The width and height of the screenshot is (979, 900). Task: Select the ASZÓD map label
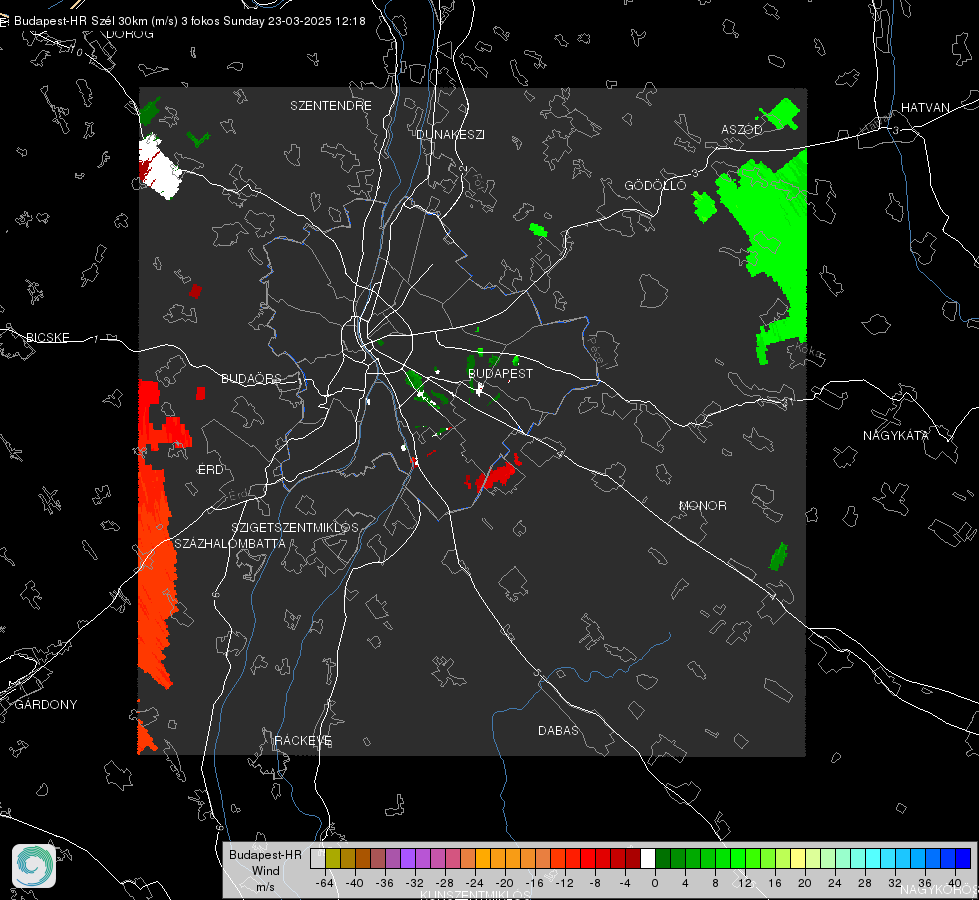tap(742, 129)
